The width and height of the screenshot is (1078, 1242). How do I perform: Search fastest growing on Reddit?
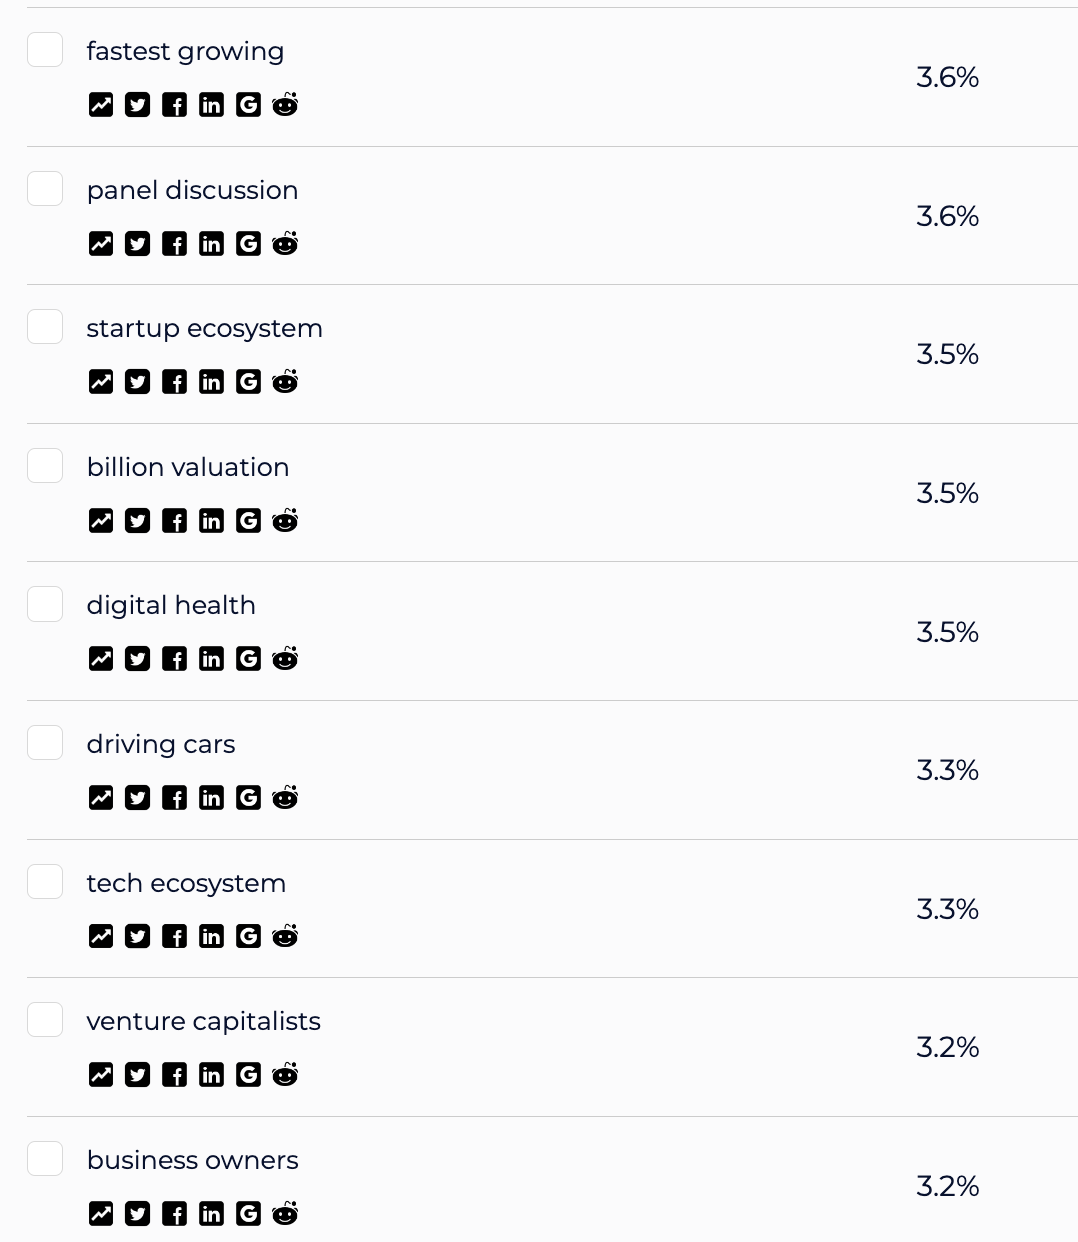click(x=285, y=105)
